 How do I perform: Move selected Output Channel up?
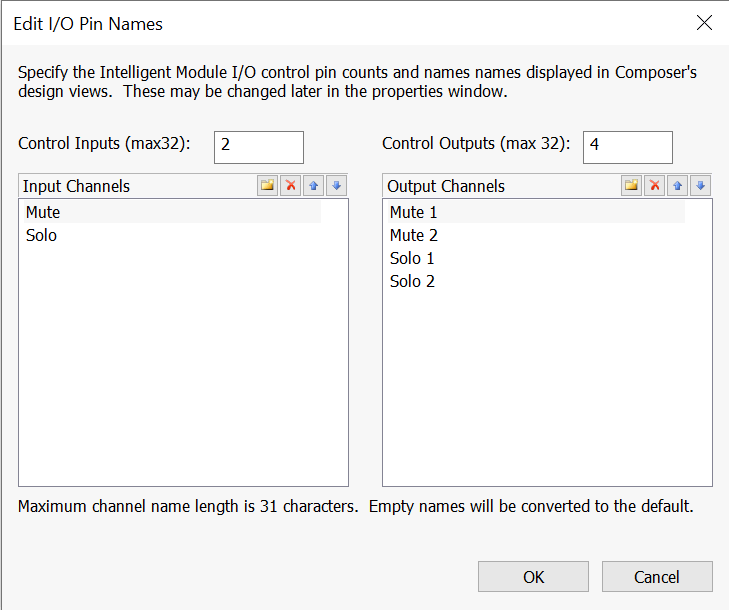click(677, 186)
